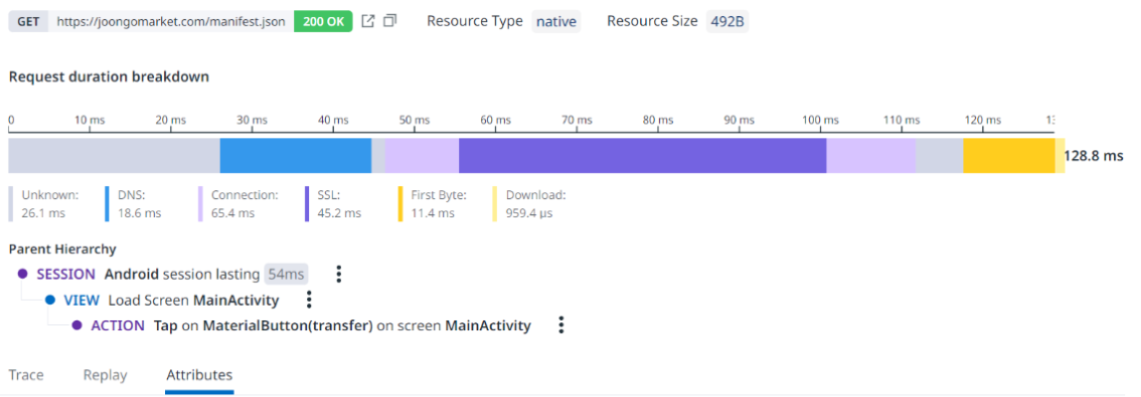Click the manifest.json request URL
1141x397 pixels.
pos(171,22)
